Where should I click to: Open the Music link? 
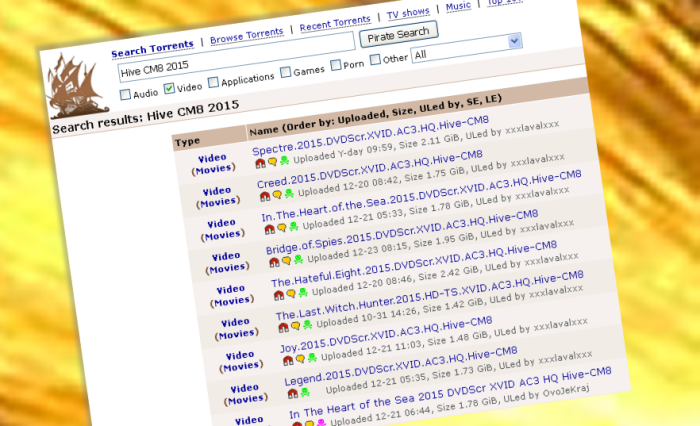(458, 6)
